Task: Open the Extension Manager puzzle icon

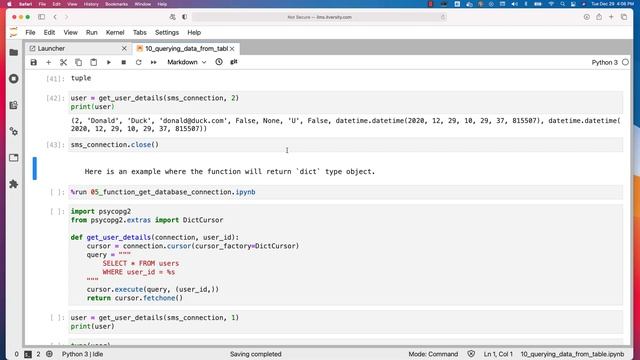Action: [x=13, y=184]
